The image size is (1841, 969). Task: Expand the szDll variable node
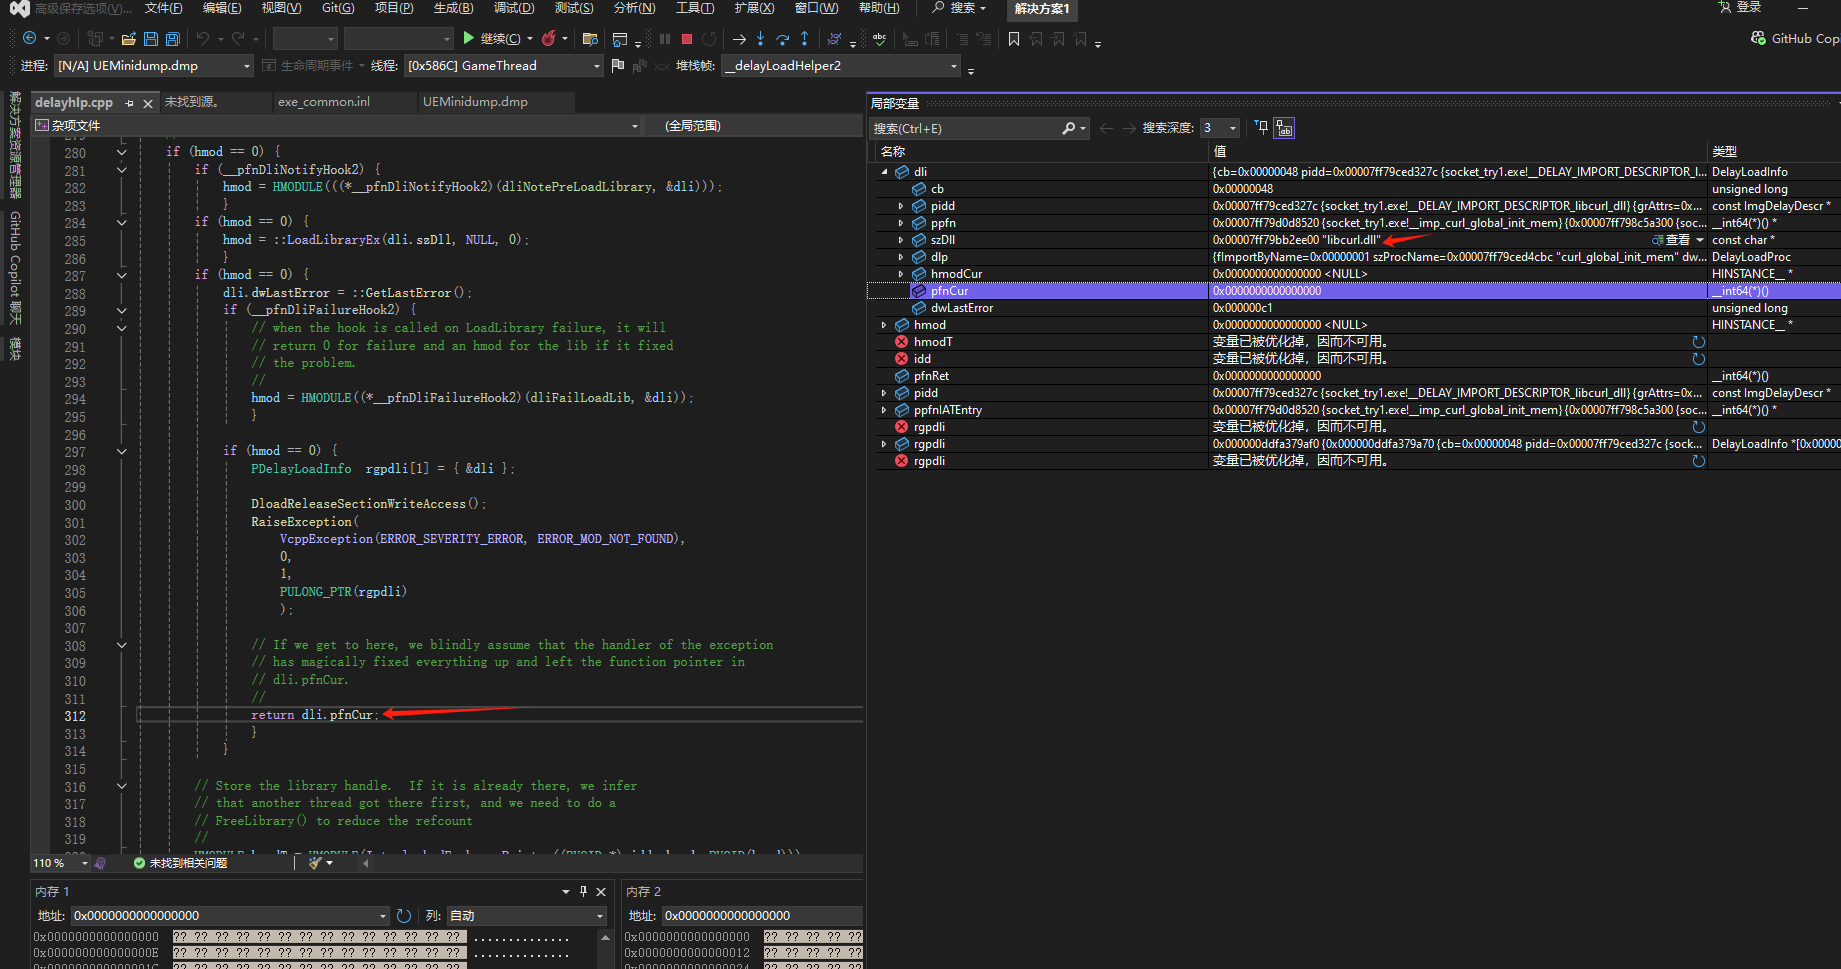pyautogui.click(x=901, y=240)
